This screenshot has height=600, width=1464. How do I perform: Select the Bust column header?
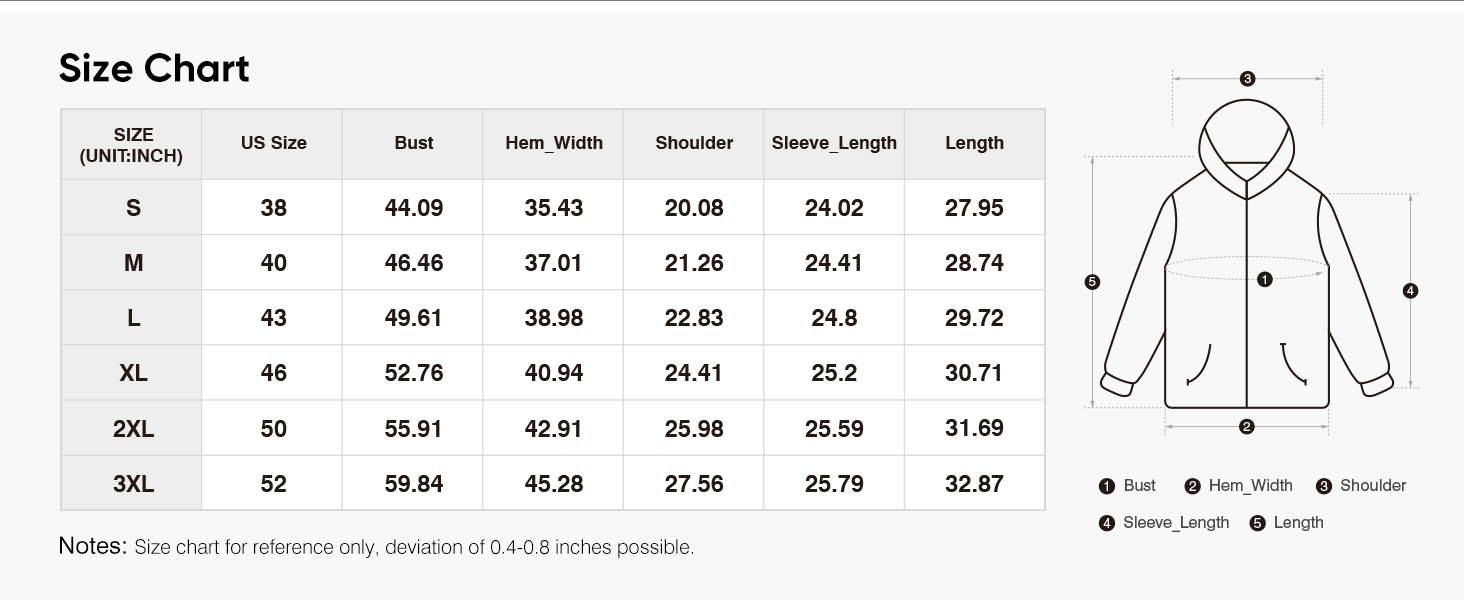click(x=414, y=143)
